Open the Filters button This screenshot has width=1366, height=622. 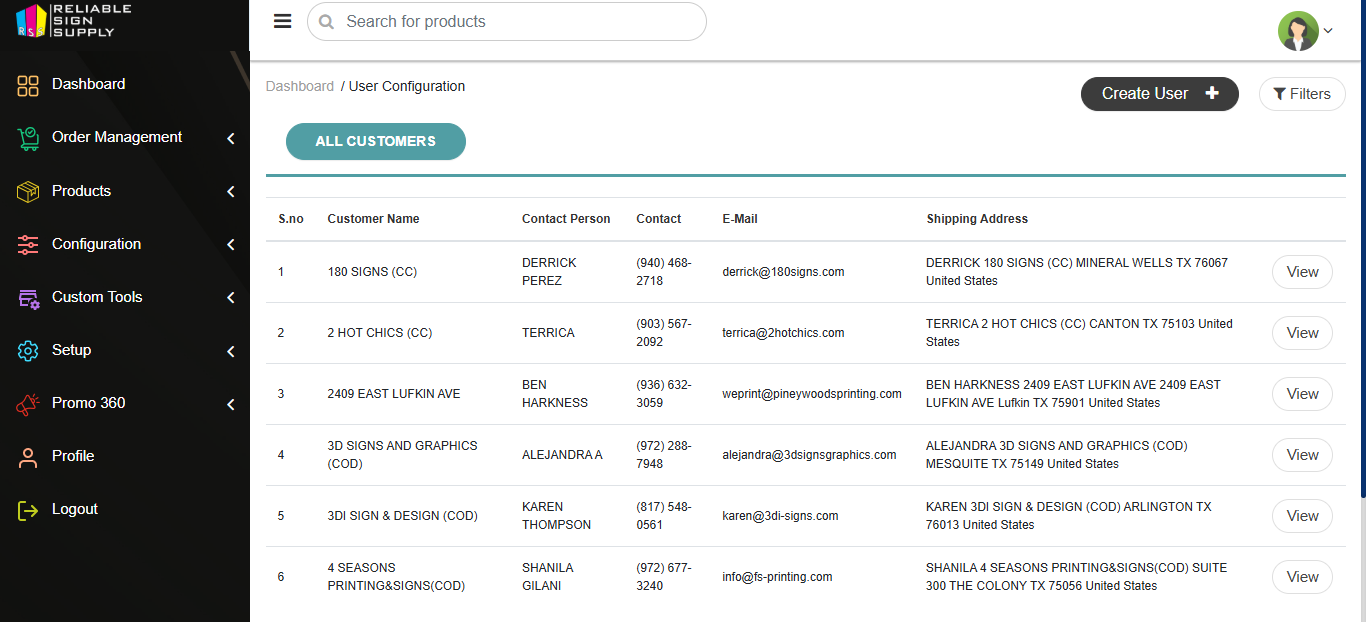coord(1301,94)
